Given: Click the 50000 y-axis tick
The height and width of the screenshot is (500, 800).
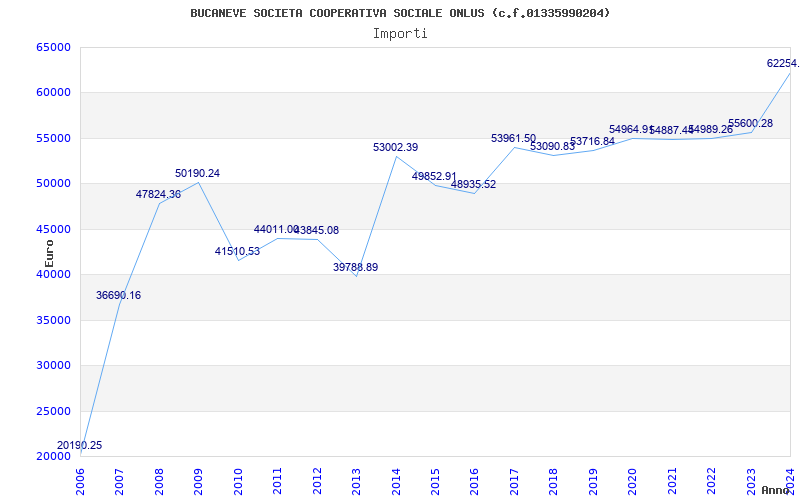Looking at the screenshot, I should [x=54, y=184].
